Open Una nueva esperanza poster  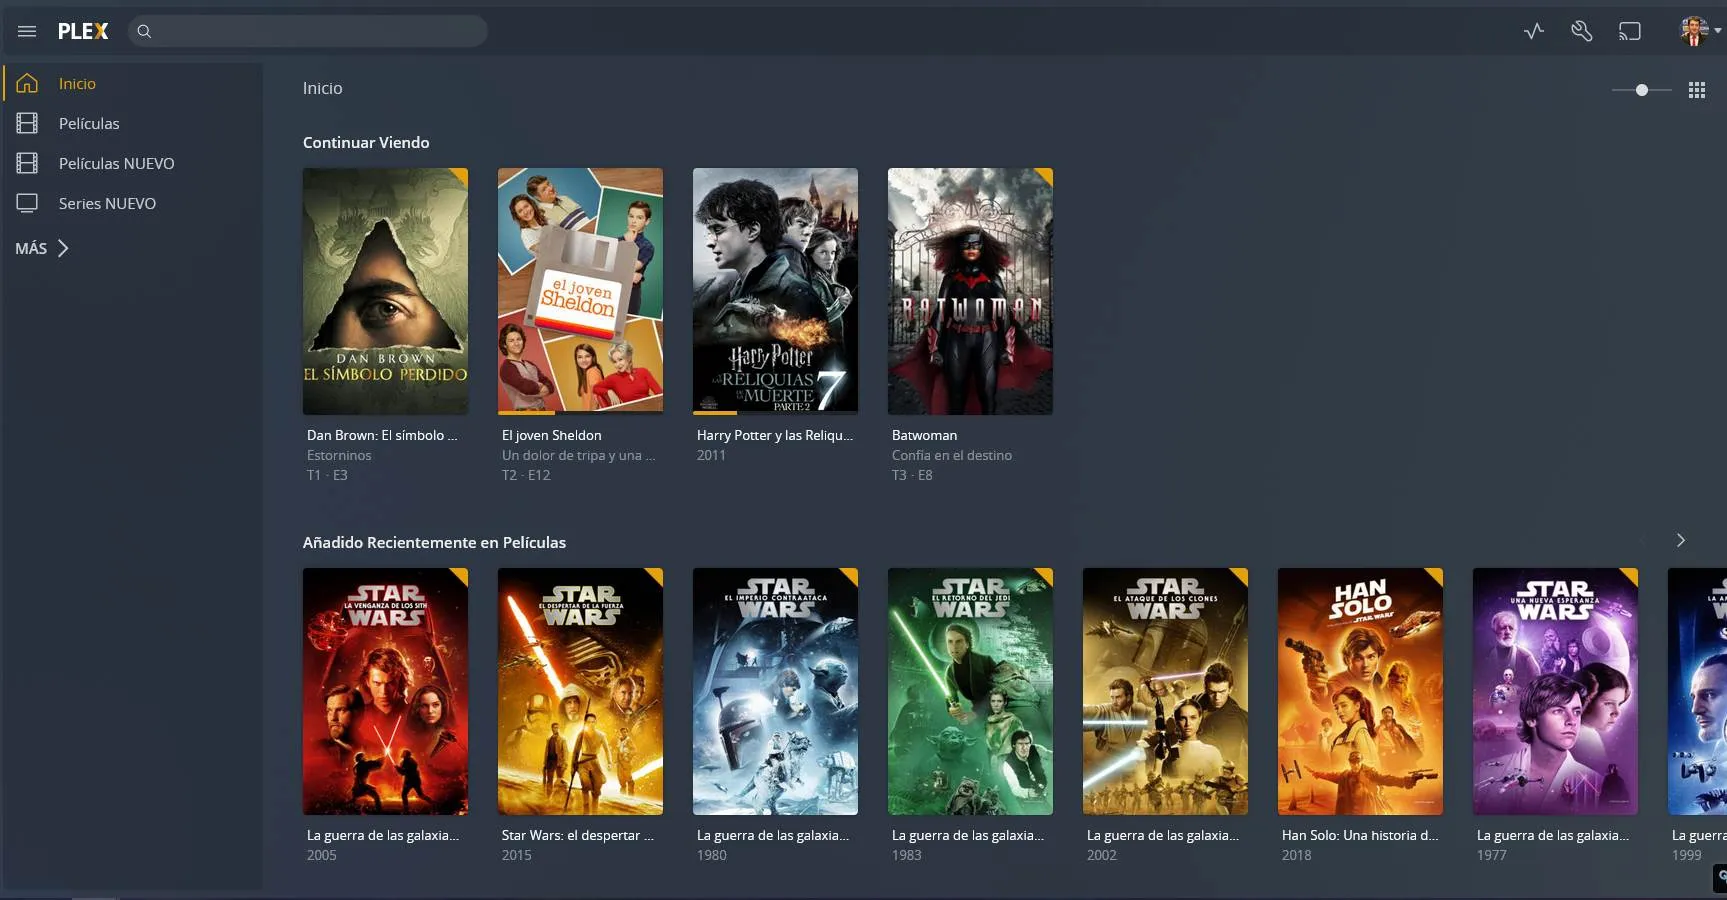pos(1555,691)
